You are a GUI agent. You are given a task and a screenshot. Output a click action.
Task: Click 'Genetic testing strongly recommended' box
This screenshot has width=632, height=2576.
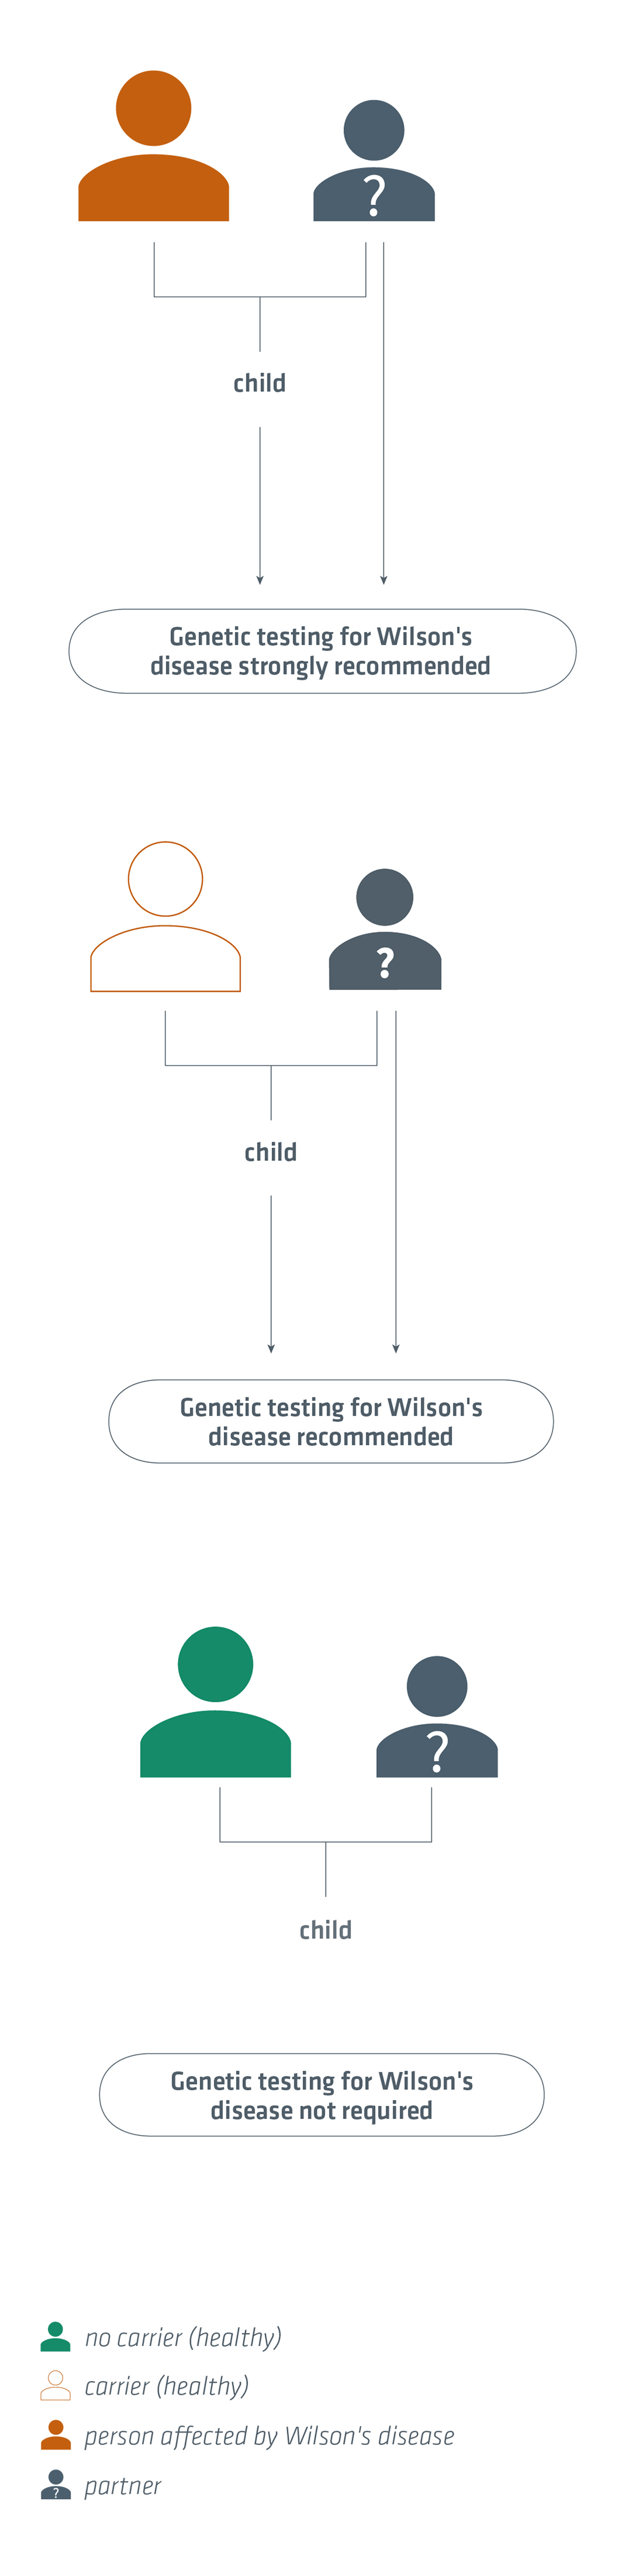coord(322,651)
